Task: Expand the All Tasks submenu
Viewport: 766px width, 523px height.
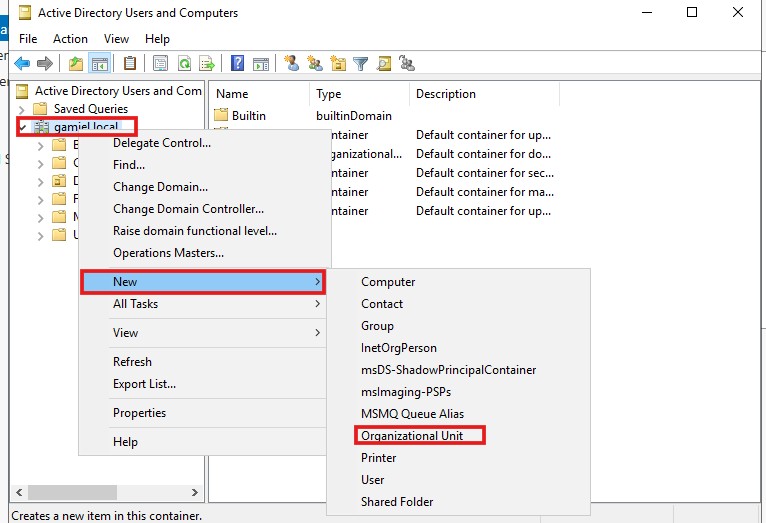Action: coord(203,304)
